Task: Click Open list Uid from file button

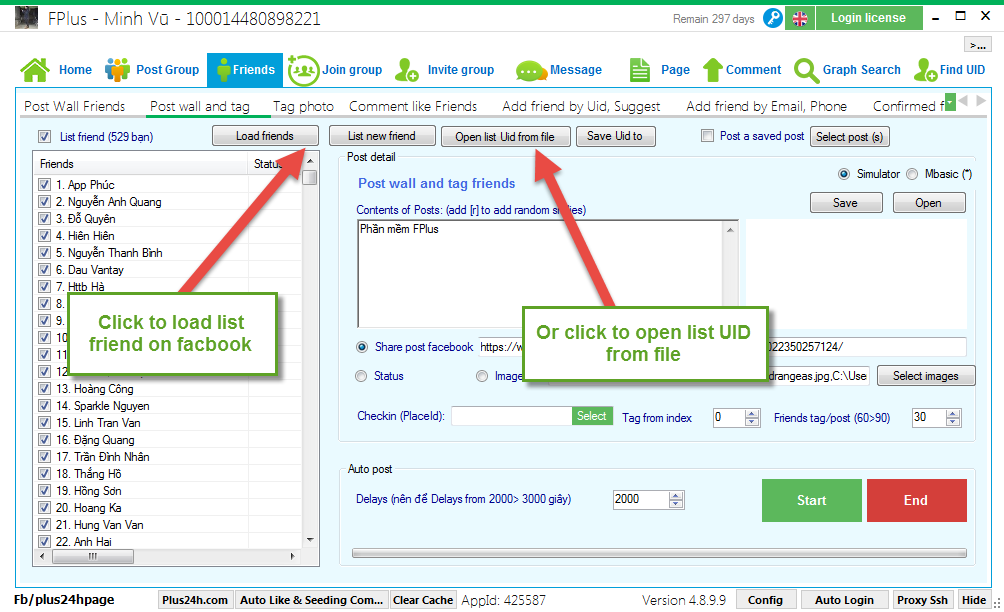Action: click(505, 136)
